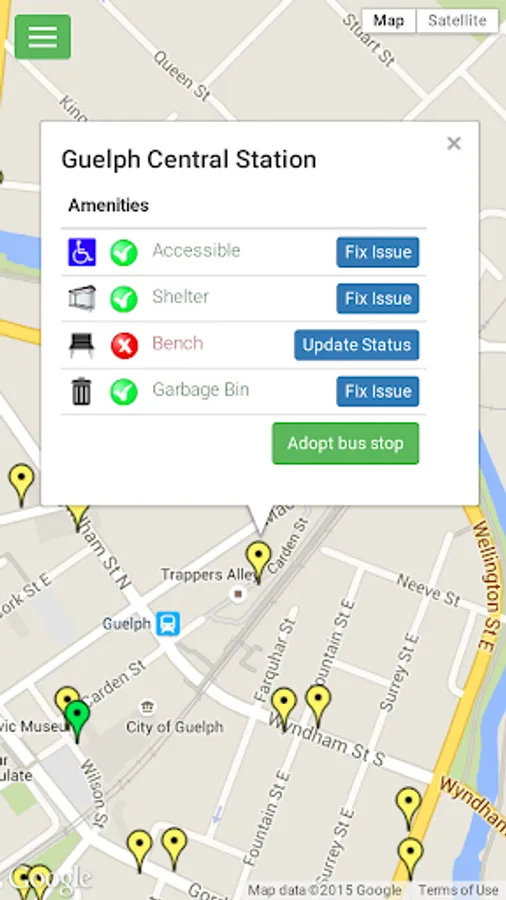The image size is (506, 900).
Task: Fix issue for Accessible amenity
Action: point(378,252)
